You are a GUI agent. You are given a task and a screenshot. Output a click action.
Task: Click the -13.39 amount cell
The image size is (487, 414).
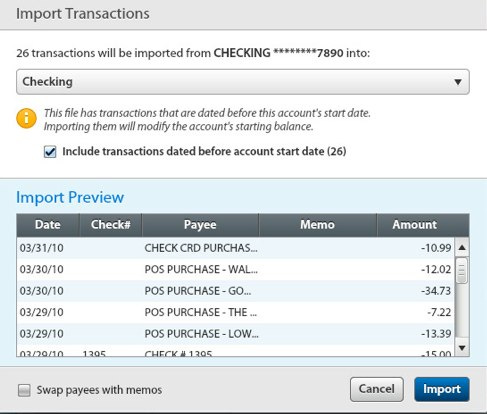point(436,334)
